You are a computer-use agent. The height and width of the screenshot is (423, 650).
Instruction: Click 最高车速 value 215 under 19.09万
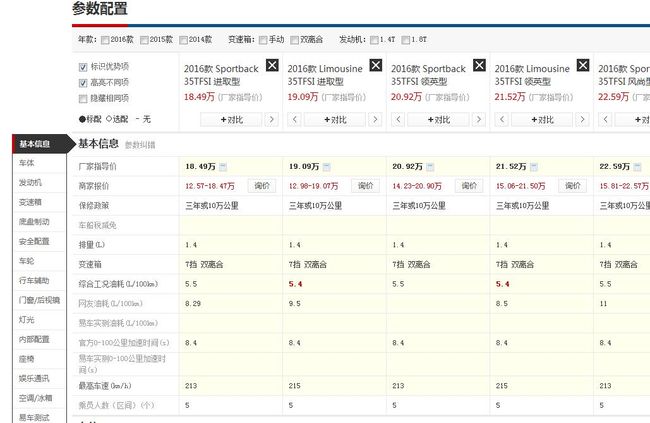click(x=294, y=386)
